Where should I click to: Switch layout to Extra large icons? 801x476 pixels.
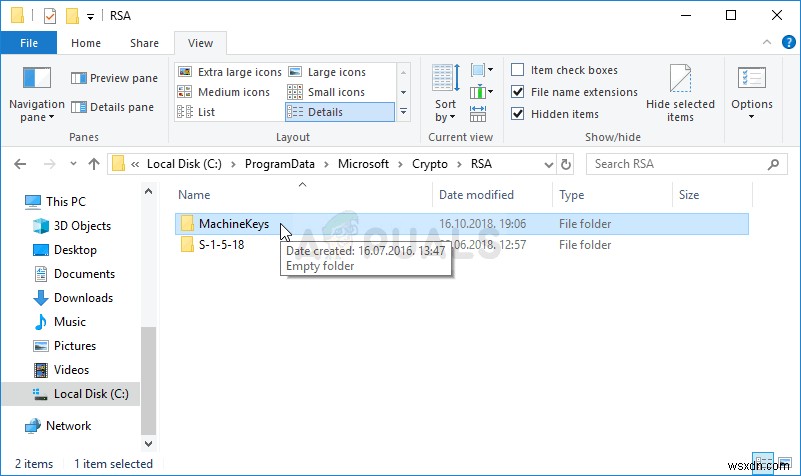click(x=230, y=72)
